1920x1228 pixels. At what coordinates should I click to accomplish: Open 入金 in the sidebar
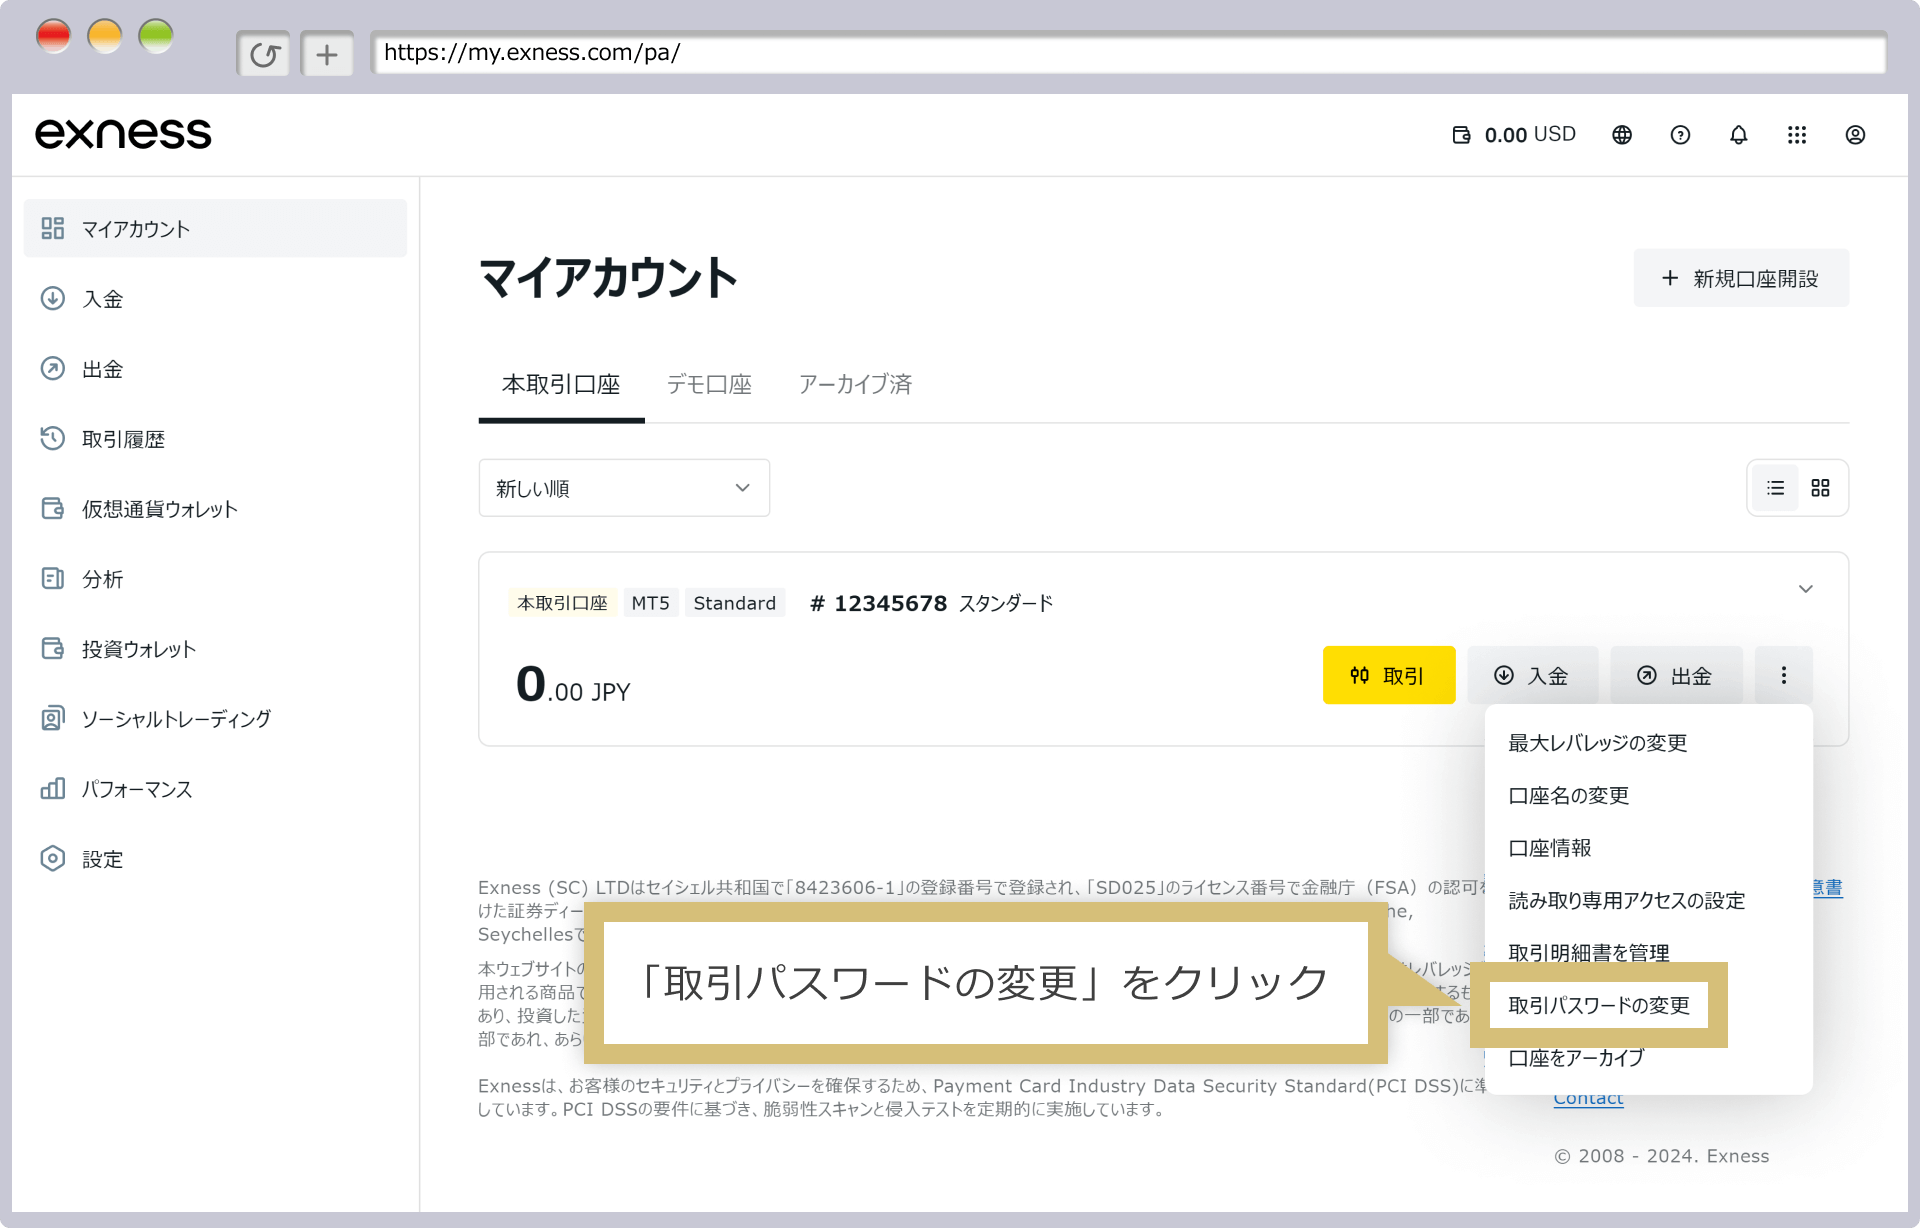point(215,298)
